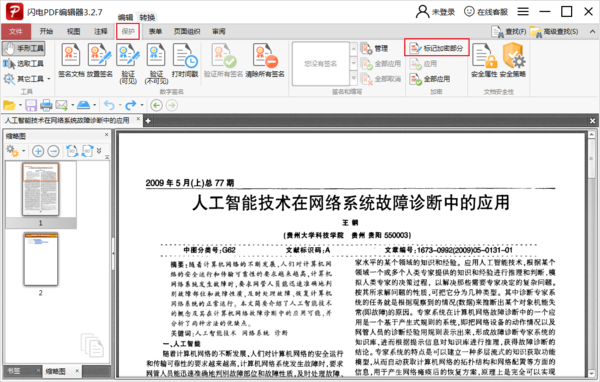Image resolution: width=600 pixels, height=382 pixels.
Task: Close the 缩略图 bottom panel tab
Action: tap(77, 371)
